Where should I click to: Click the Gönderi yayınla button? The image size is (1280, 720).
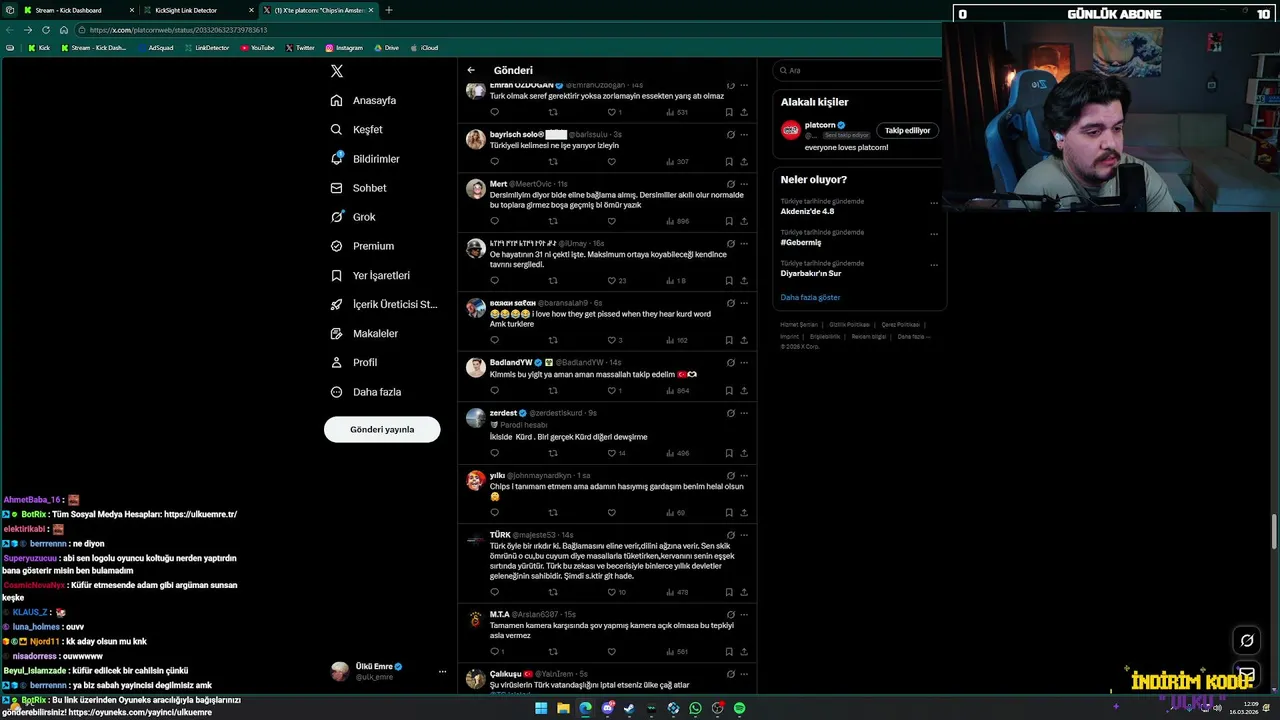coord(382,429)
